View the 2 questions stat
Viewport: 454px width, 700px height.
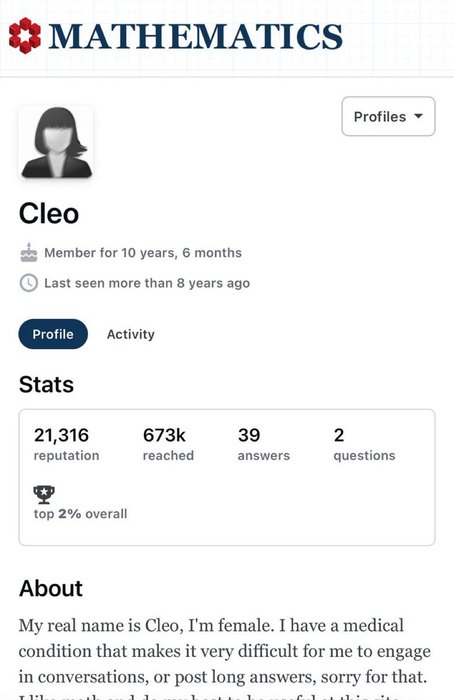click(364, 444)
